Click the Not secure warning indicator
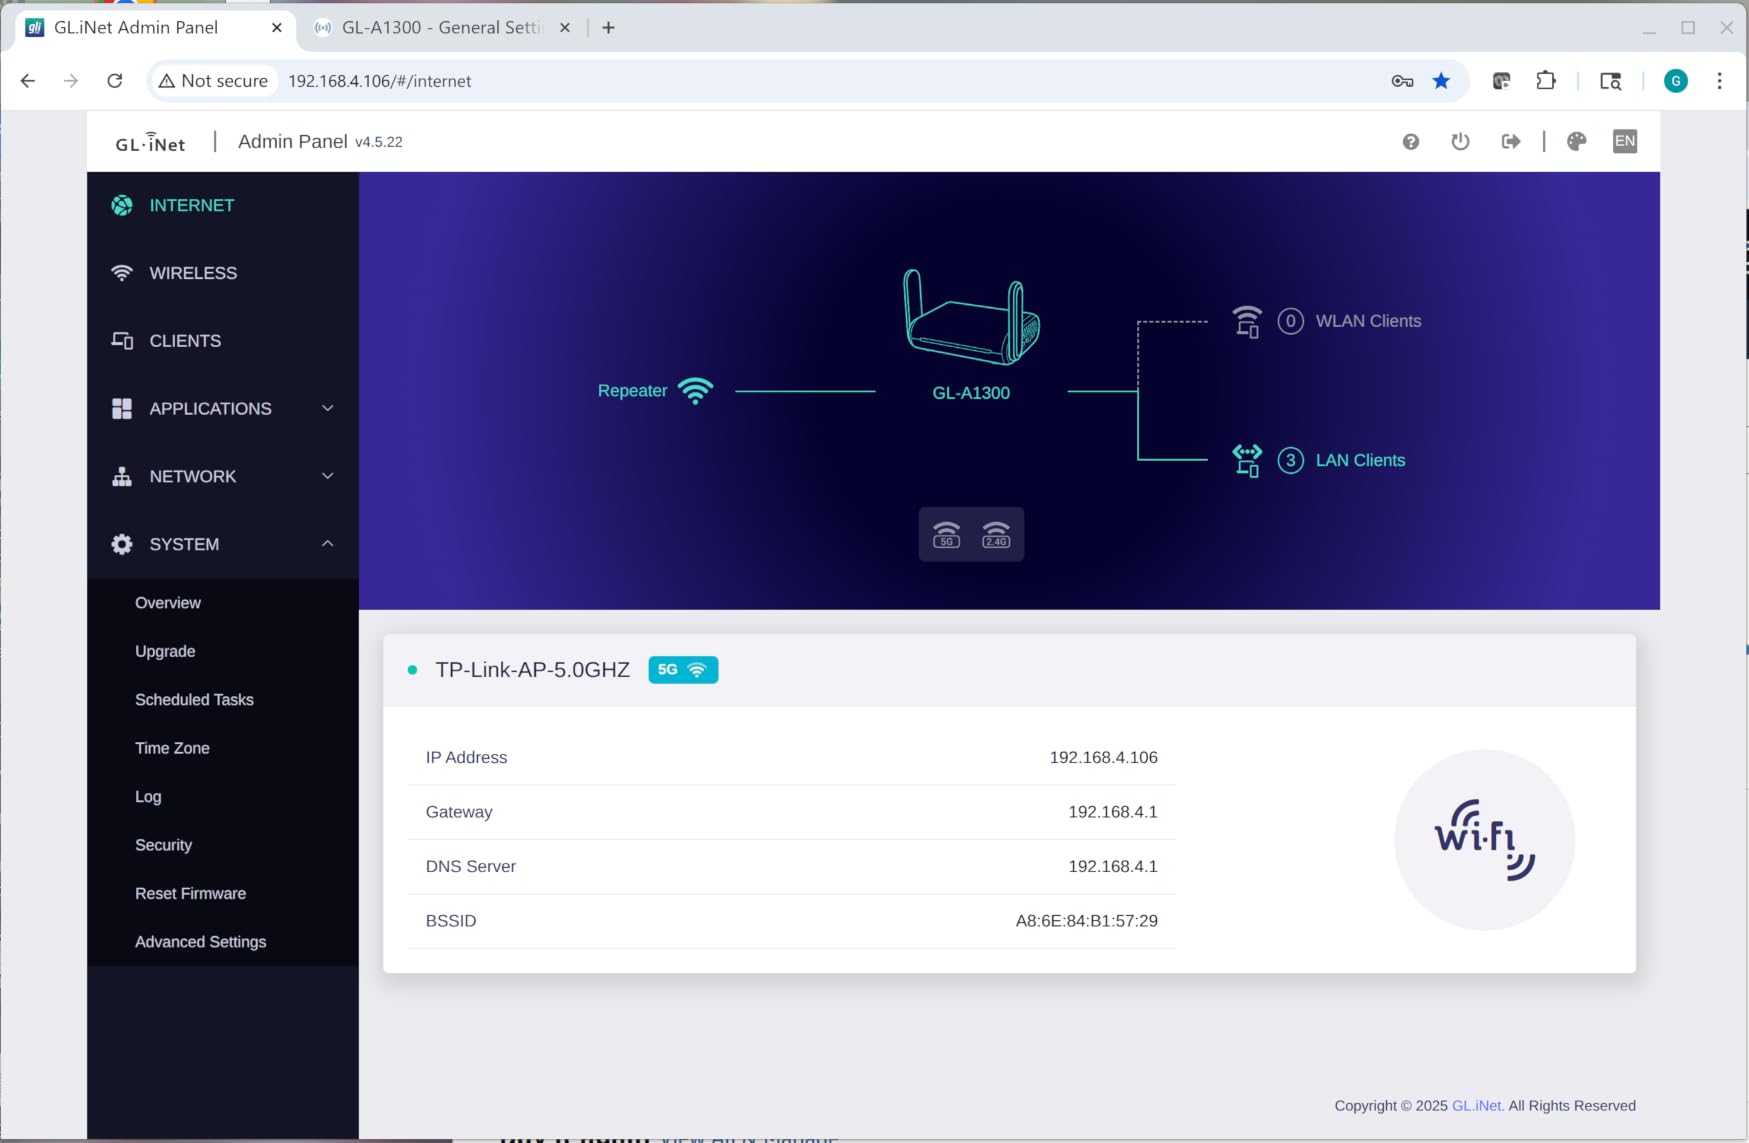Screen dimensions: 1749x1143 (x=213, y=81)
